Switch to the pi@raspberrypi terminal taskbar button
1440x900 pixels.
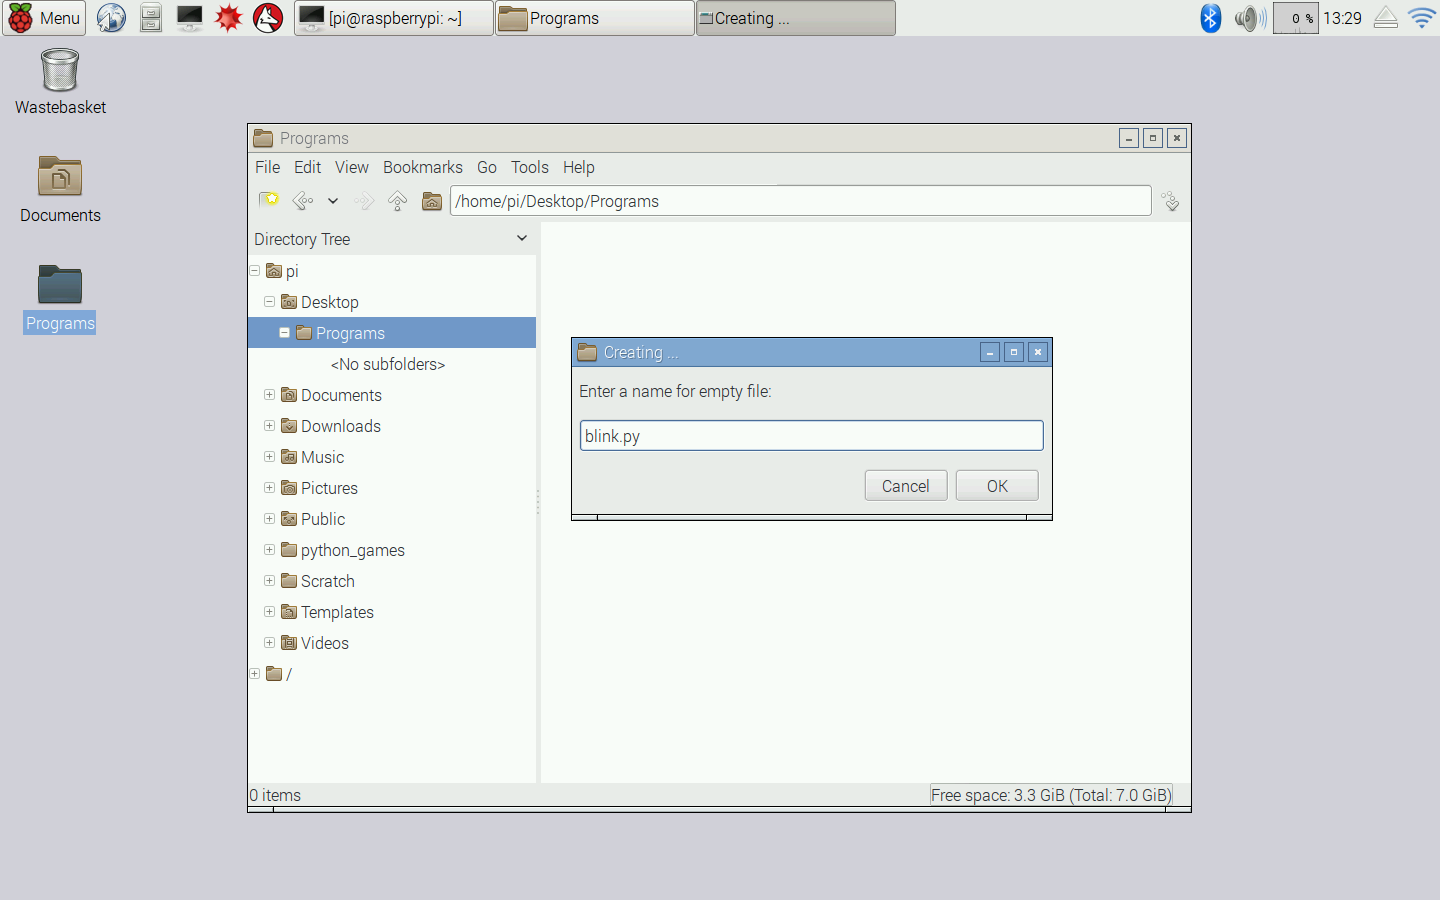click(394, 18)
